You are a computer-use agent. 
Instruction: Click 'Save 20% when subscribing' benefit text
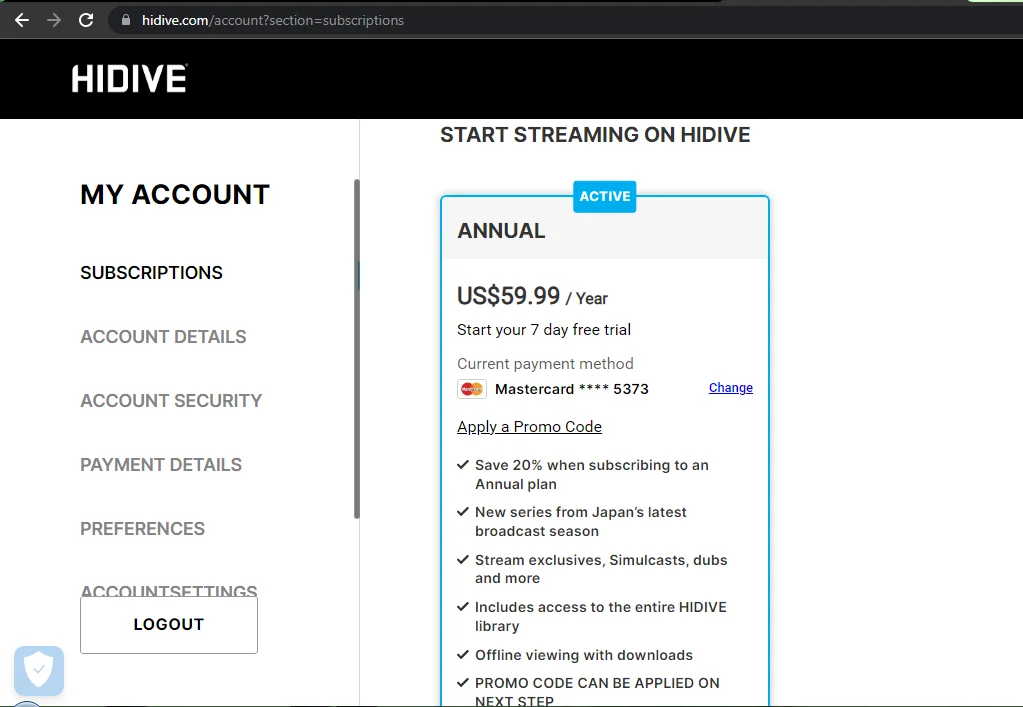point(592,474)
